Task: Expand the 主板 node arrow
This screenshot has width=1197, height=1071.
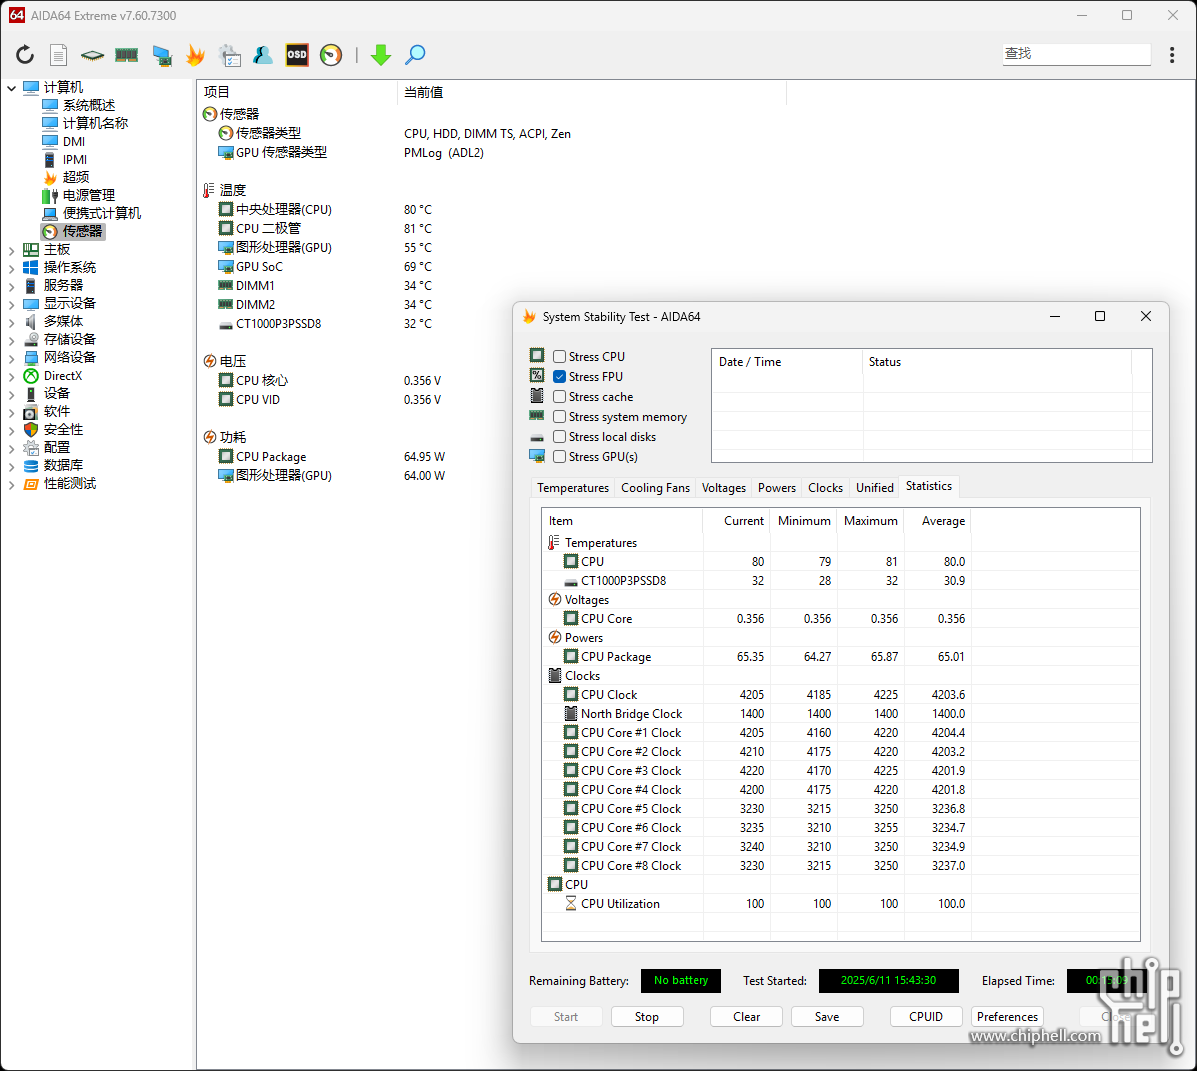Action: [x=11, y=250]
